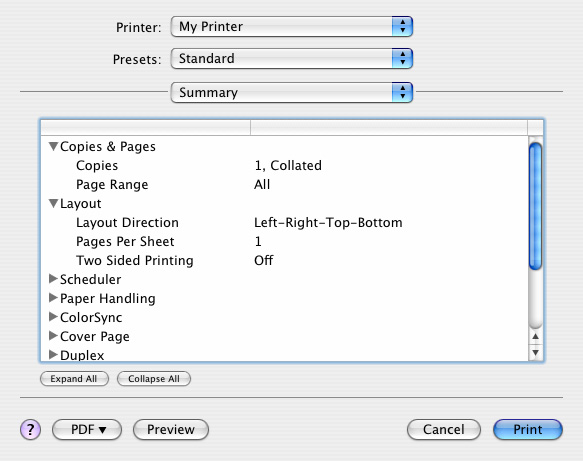This screenshot has height=461, width=583.
Task: Collapse the Copies & Pages section
Action: [x=54, y=146]
